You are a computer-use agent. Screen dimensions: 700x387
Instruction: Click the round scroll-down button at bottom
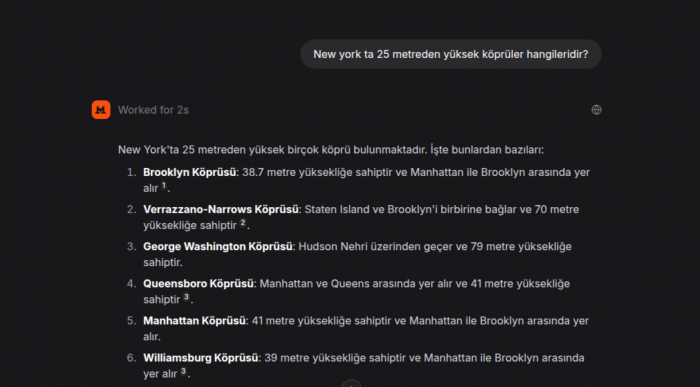pos(351,383)
